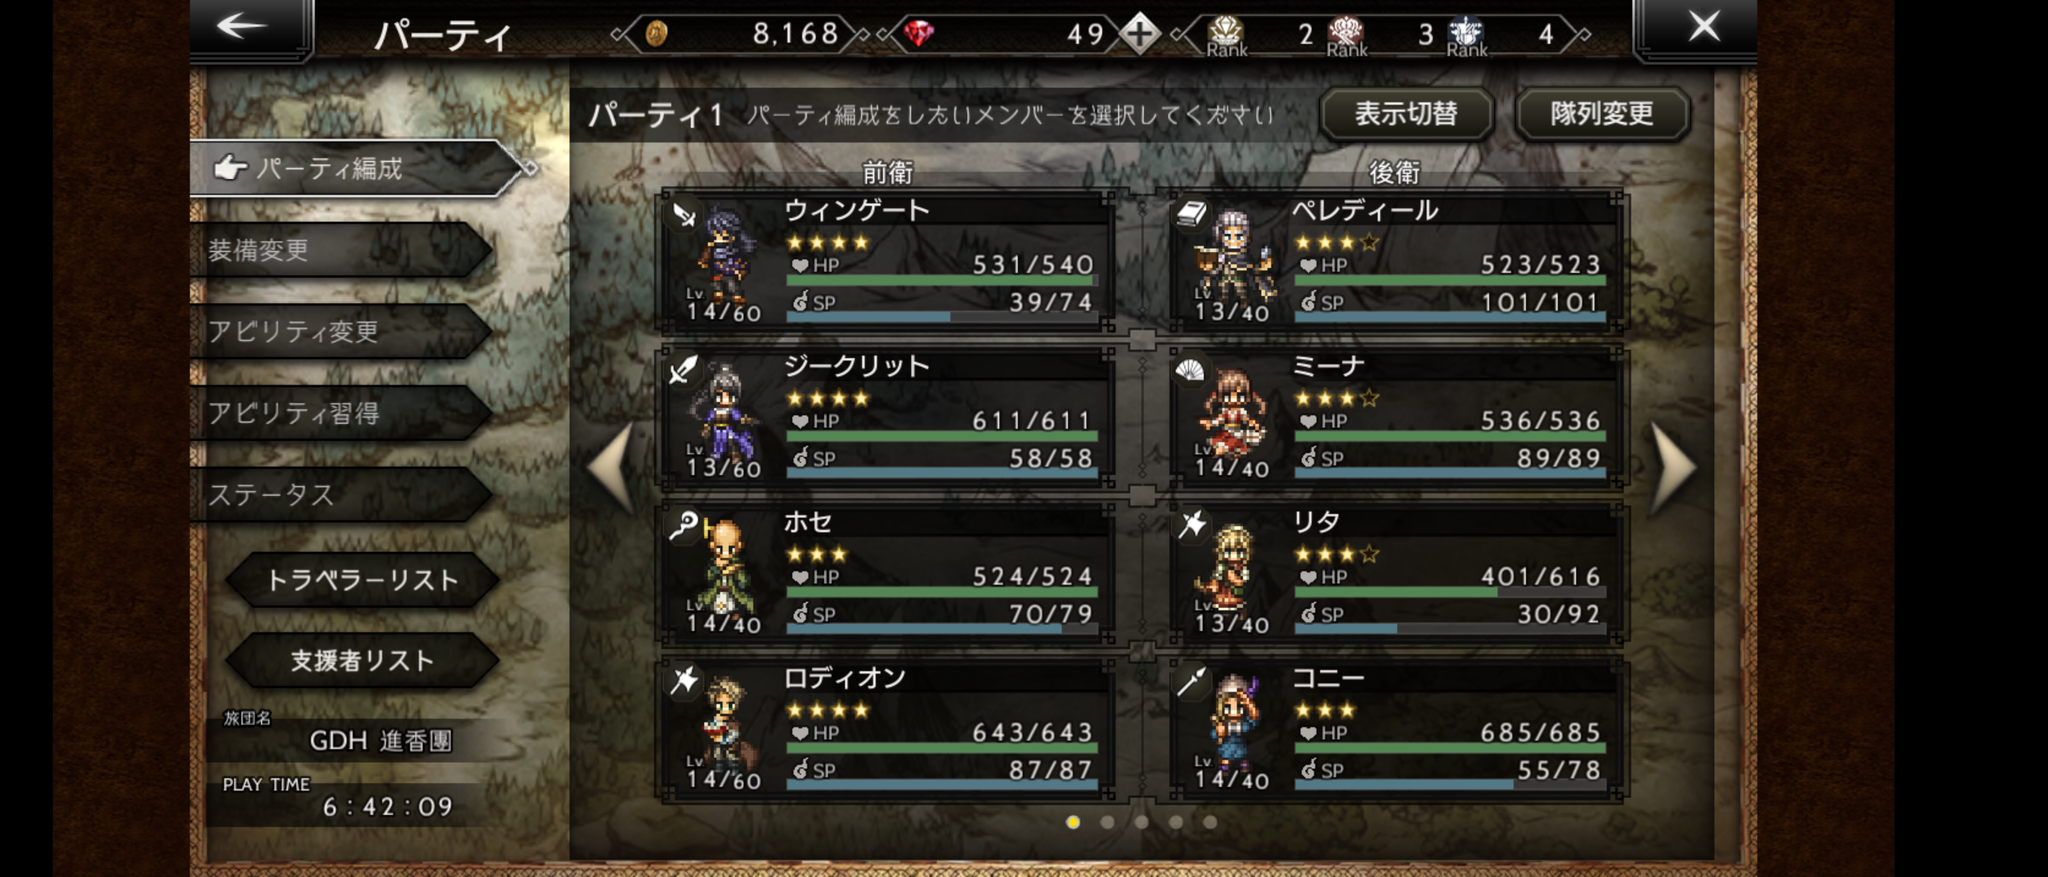The image size is (2048, 877).
Task: Click the 隊列変更 button
Action: click(x=1602, y=114)
